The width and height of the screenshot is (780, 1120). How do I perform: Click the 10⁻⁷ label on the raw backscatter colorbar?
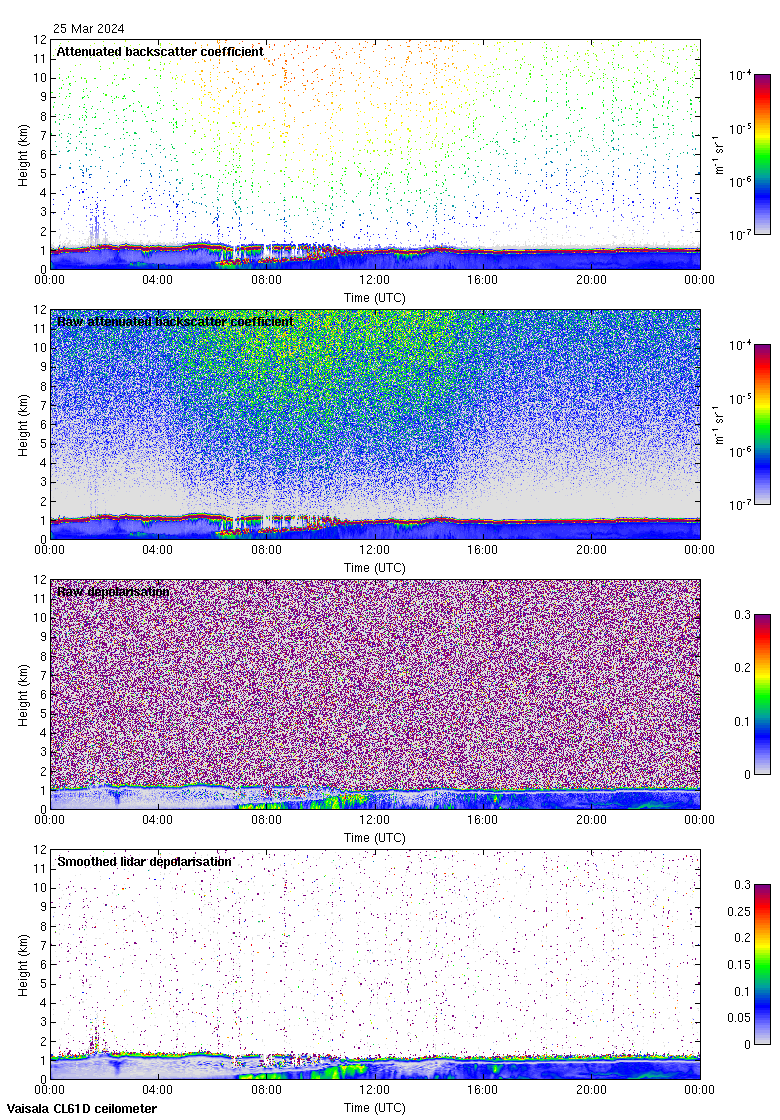[740, 504]
